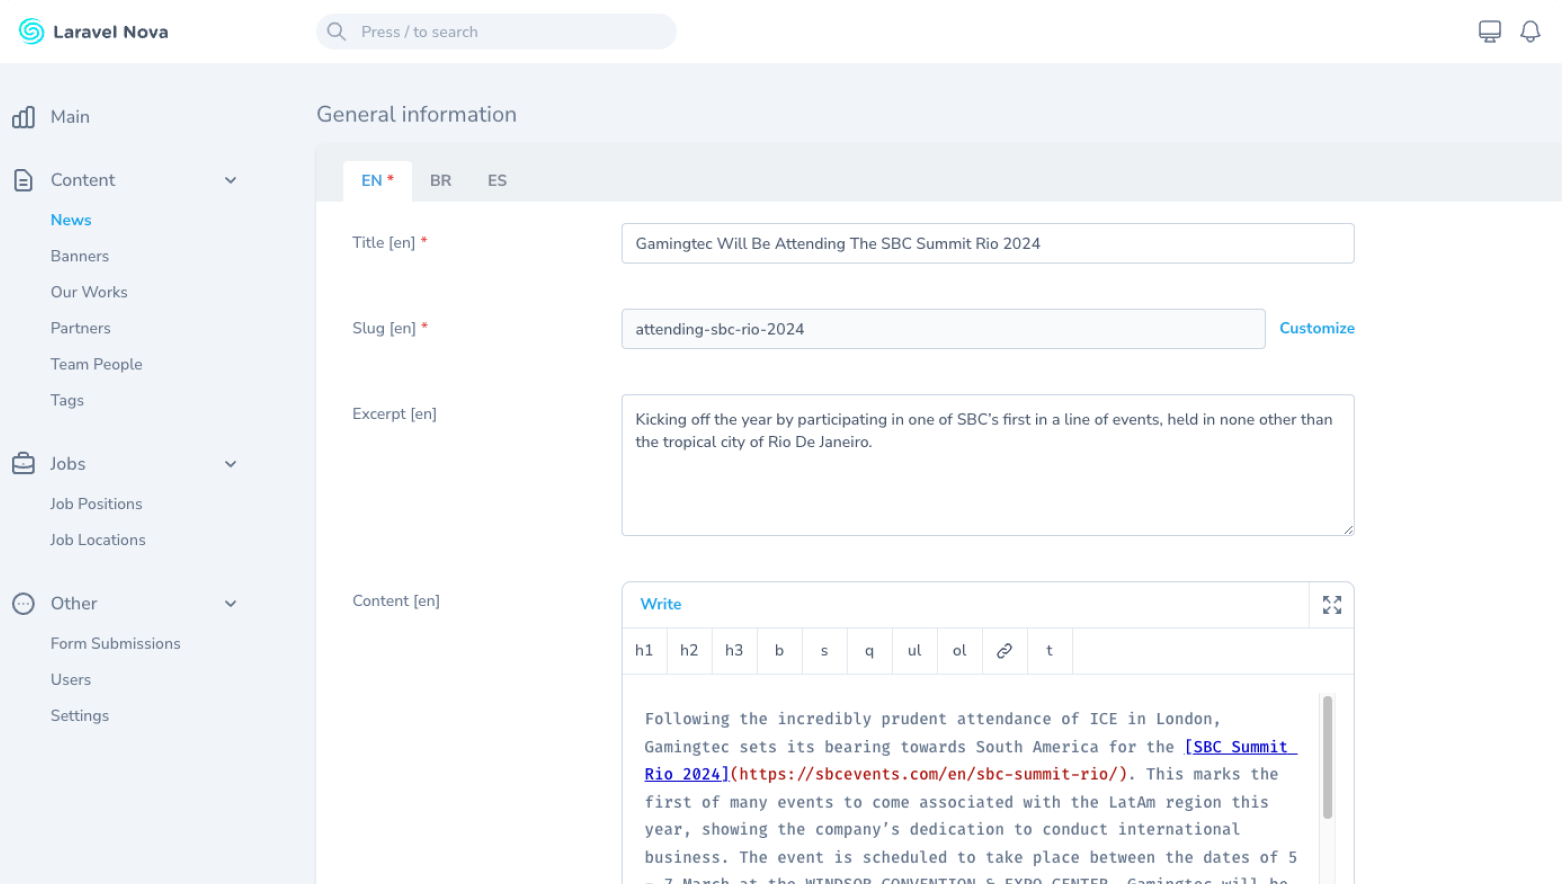The width and height of the screenshot is (1562, 884).
Task: Click the Main dashboard chart icon
Action: pyautogui.click(x=24, y=117)
